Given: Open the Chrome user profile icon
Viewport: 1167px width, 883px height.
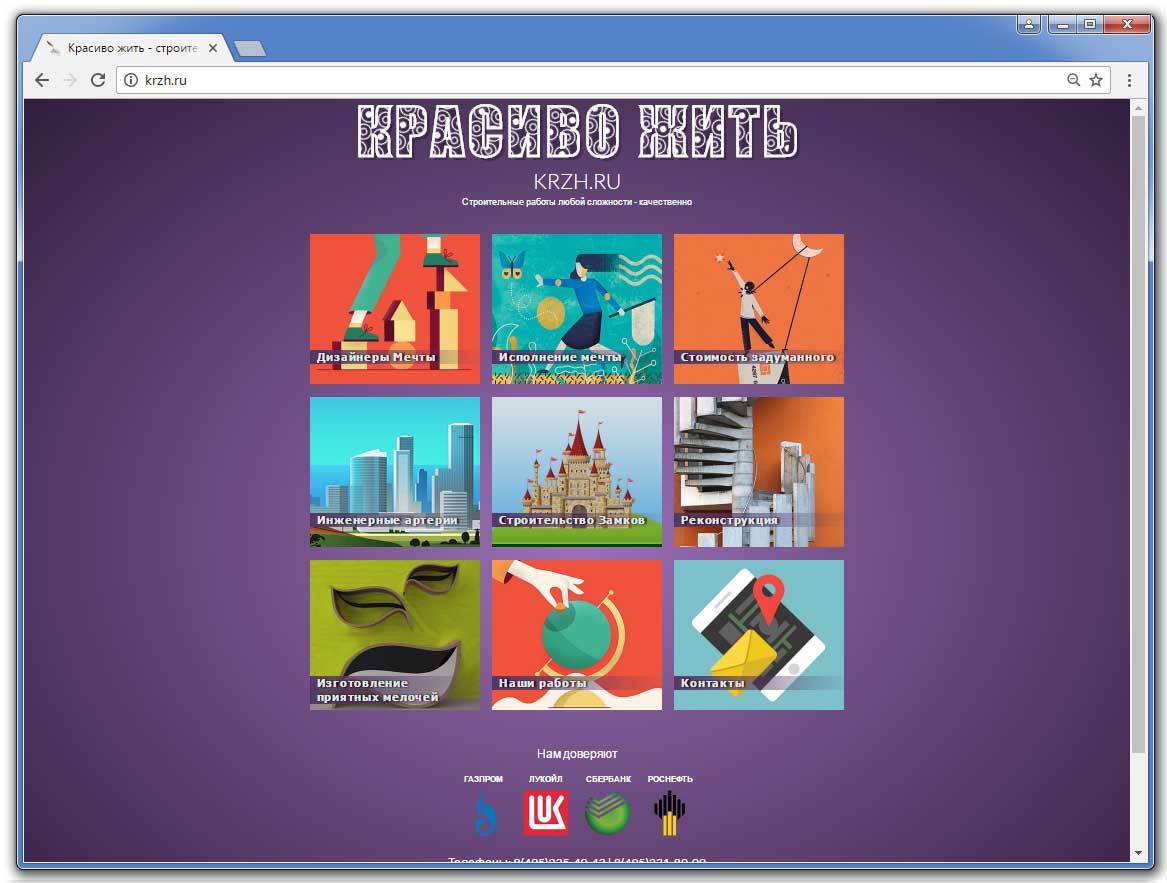Looking at the screenshot, I should tap(1029, 25).
